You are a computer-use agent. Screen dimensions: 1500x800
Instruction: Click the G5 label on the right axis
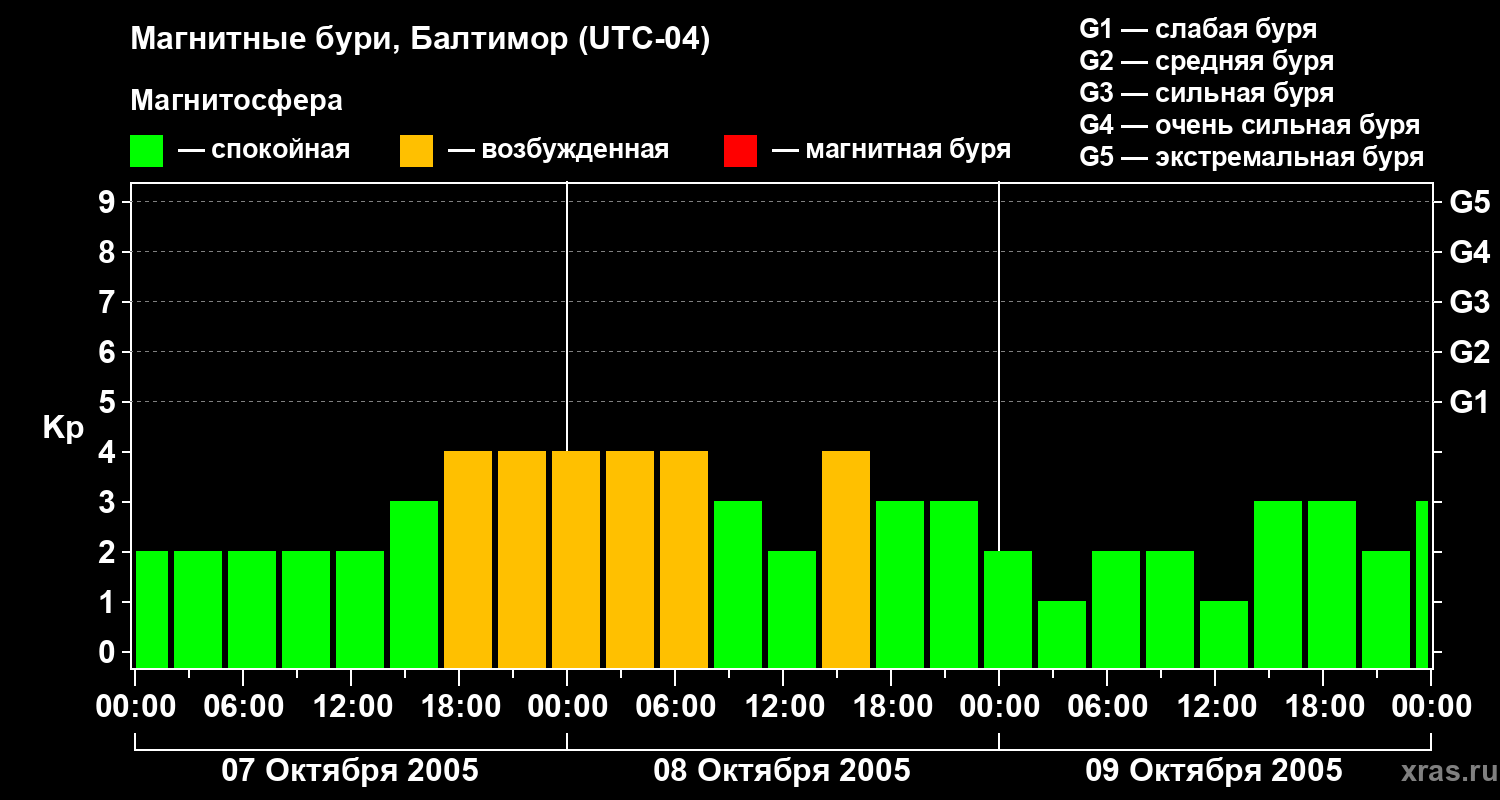1470,202
